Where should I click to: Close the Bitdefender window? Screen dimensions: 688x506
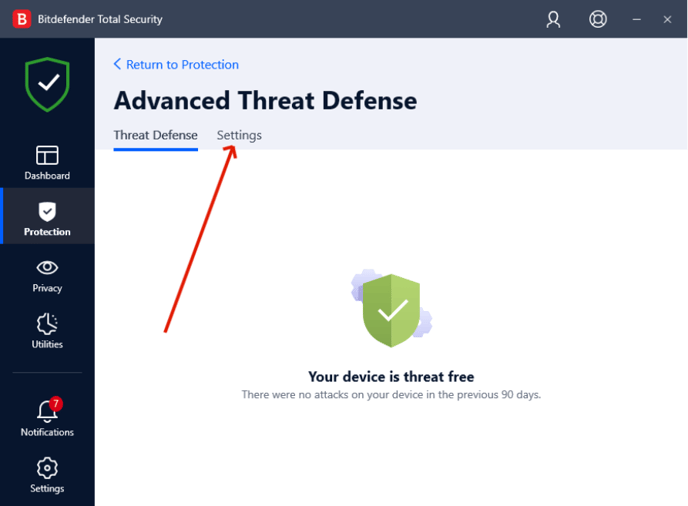[x=667, y=19]
